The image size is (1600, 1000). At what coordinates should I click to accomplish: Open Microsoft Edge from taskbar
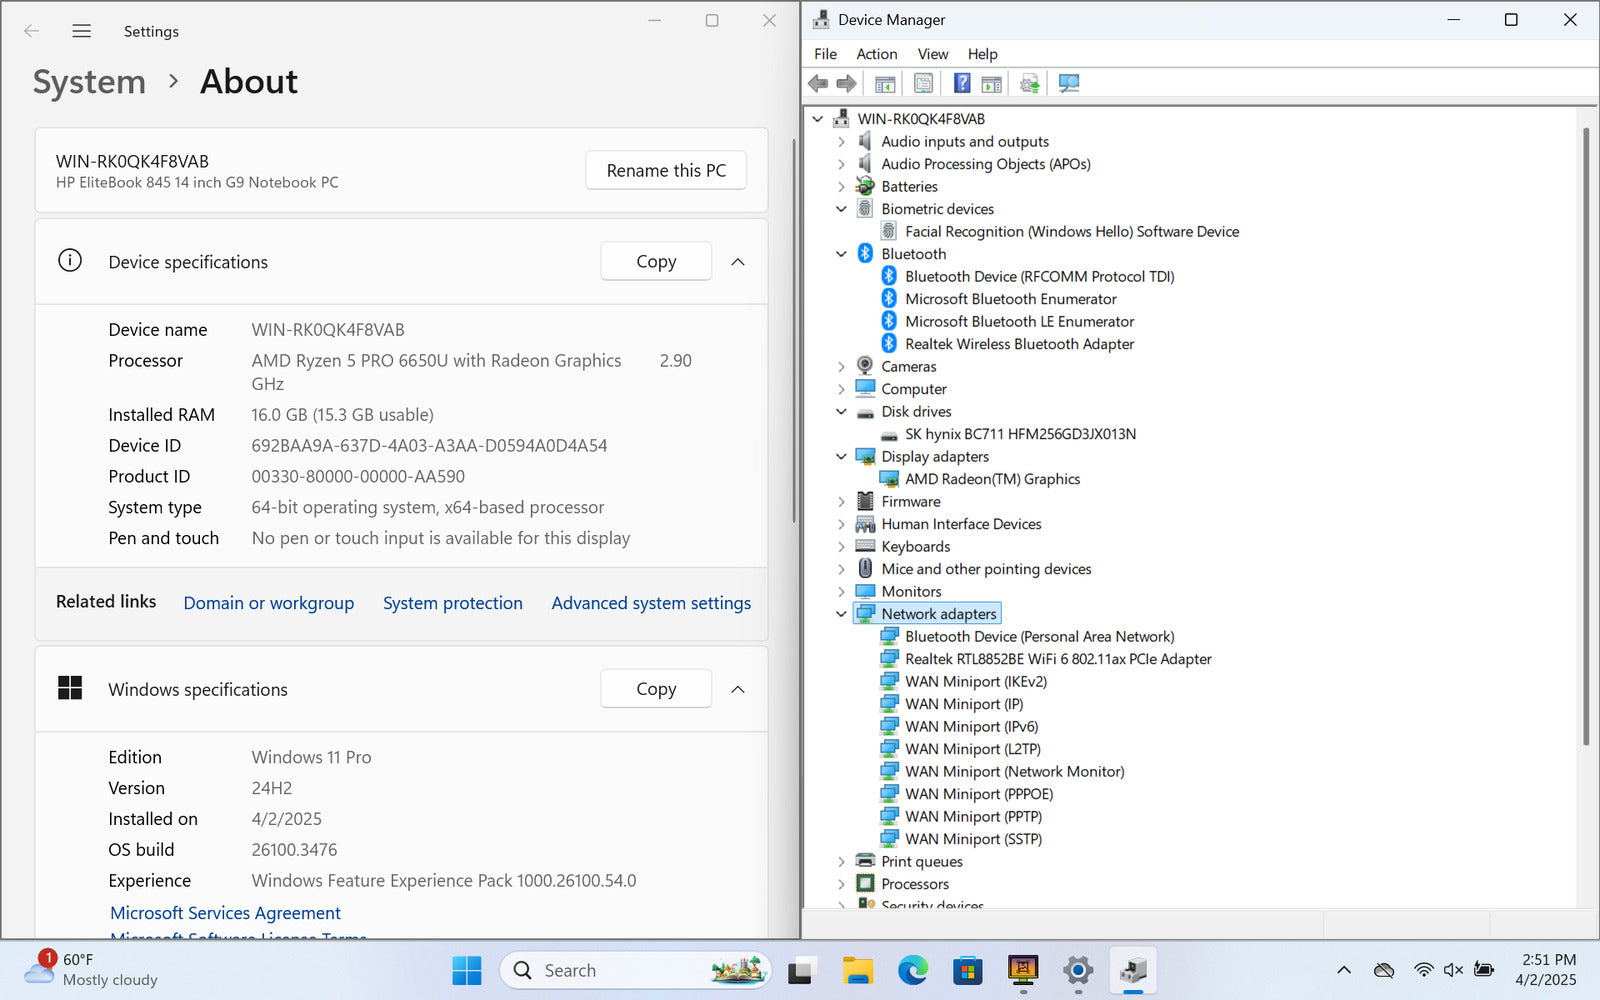[912, 970]
